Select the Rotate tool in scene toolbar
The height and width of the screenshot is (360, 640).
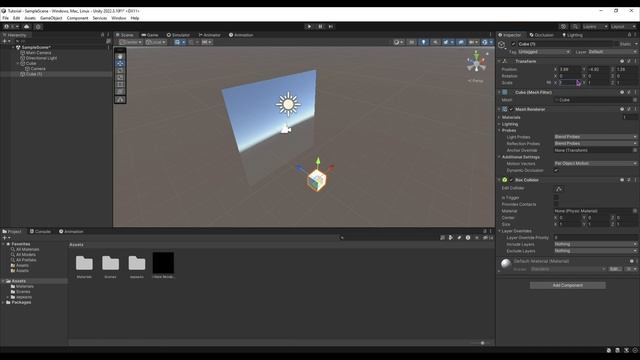click(120, 70)
